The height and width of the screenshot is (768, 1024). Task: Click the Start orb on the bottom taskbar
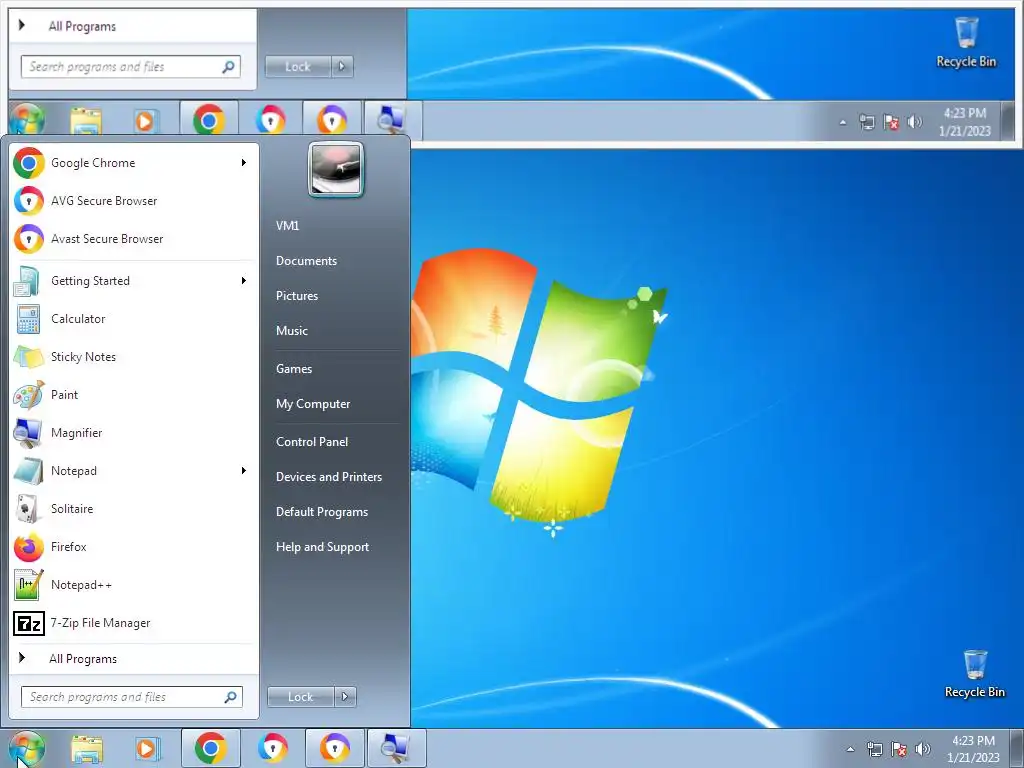(x=27, y=748)
